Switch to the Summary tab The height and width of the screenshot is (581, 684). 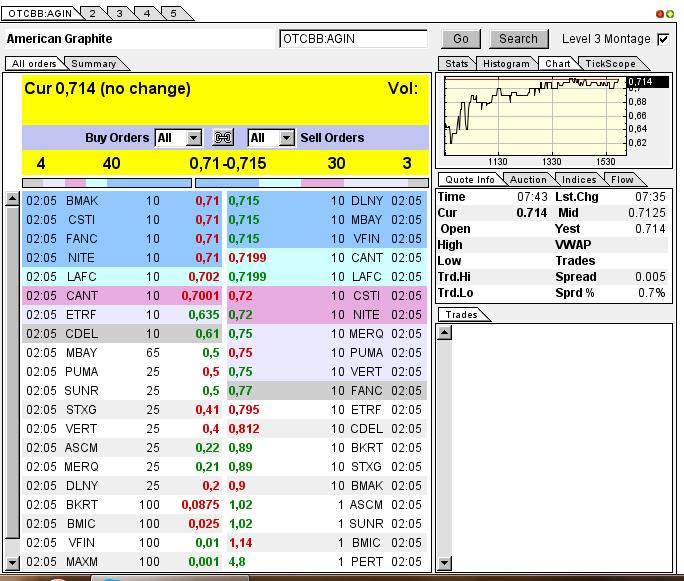click(93, 63)
